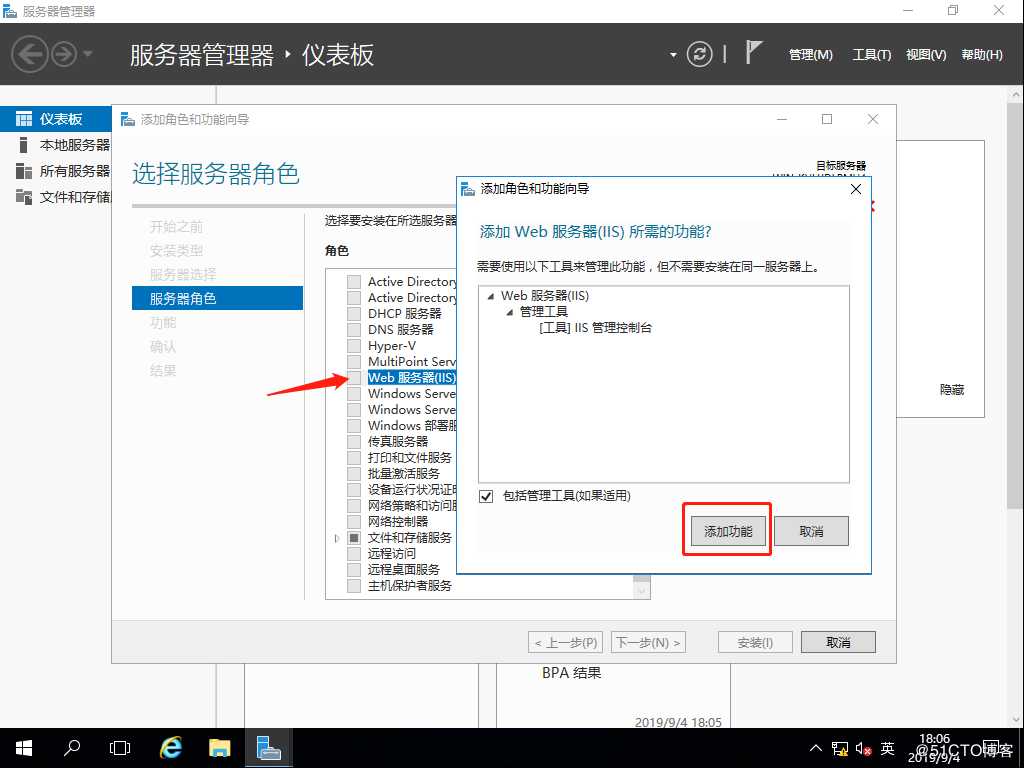
Task: Click the local server icon in sidebar
Action: (24, 145)
